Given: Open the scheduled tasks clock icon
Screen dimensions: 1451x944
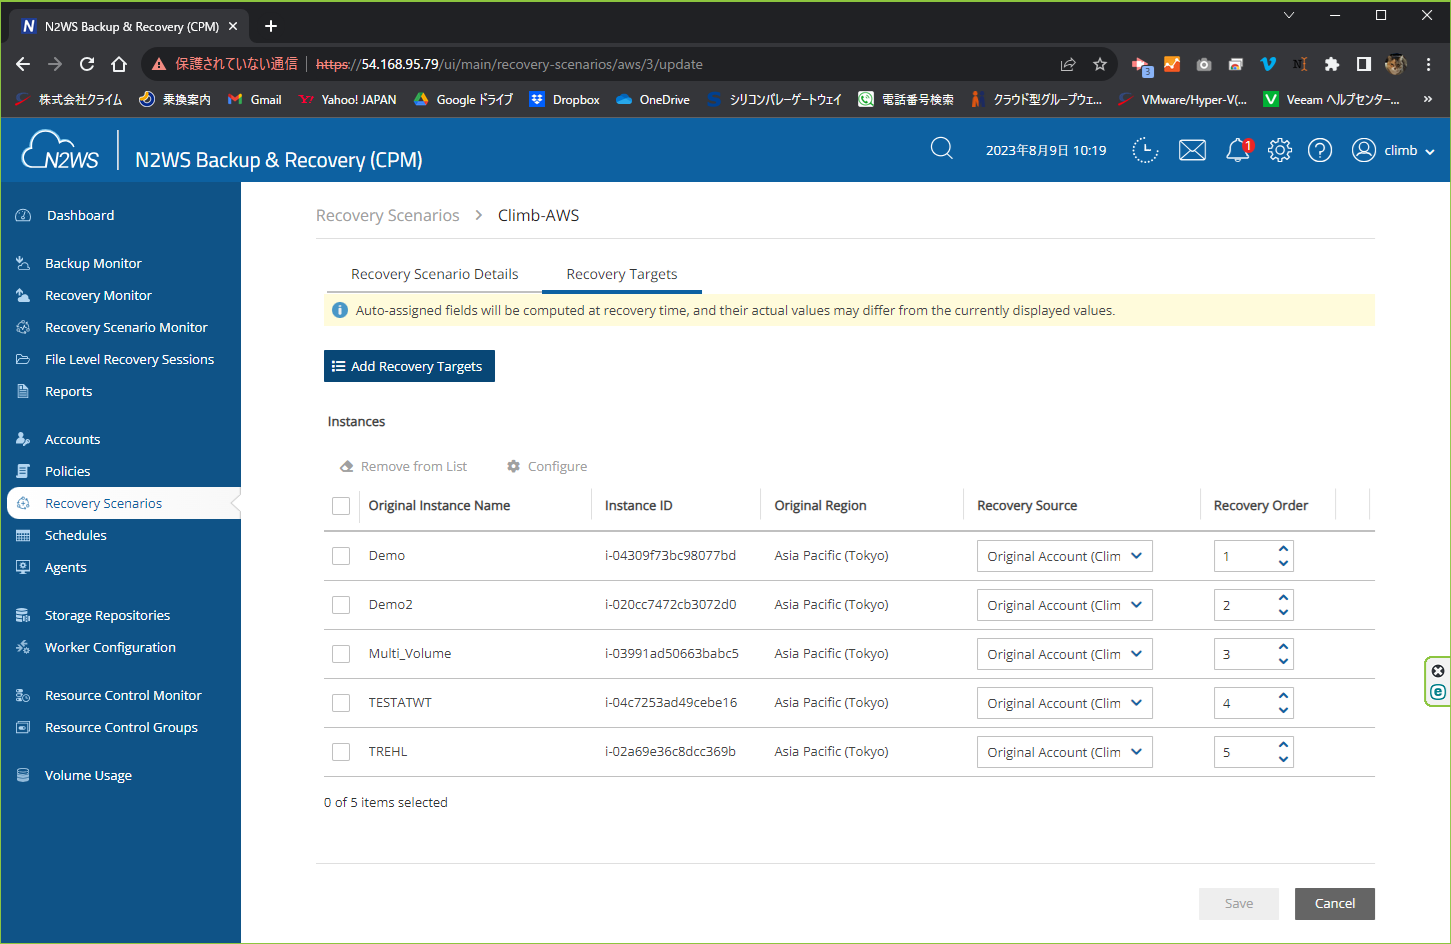Looking at the screenshot, I should point(1145,150).
